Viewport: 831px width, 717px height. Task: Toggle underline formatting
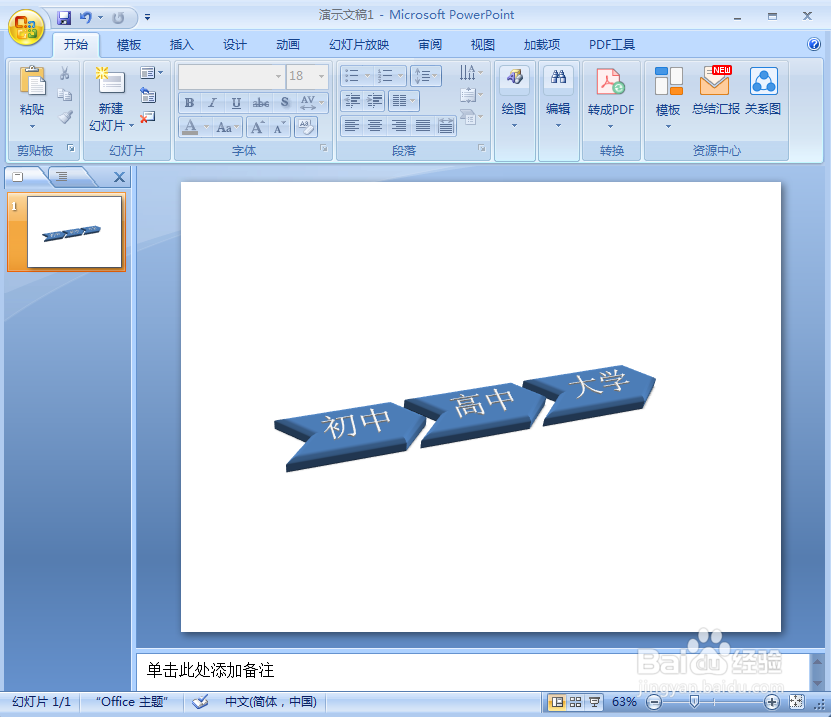click(x=236, y=103)
